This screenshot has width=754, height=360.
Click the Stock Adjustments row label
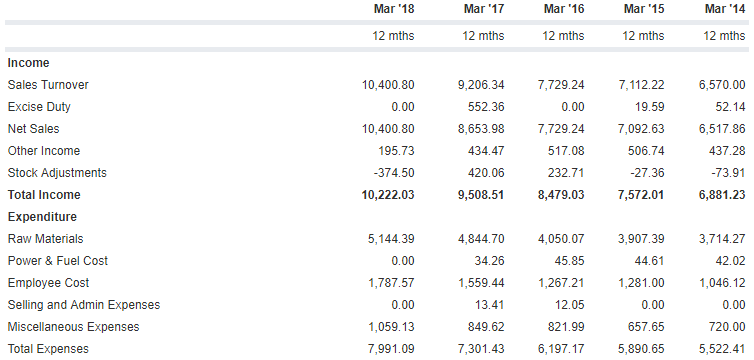coord(57,173)
